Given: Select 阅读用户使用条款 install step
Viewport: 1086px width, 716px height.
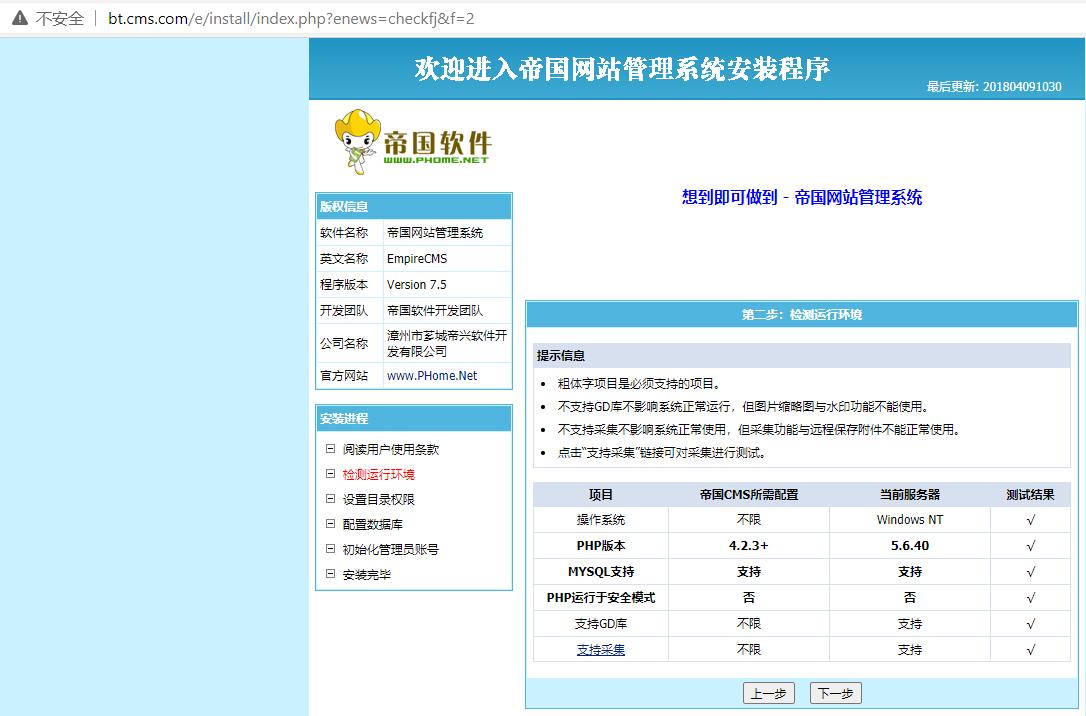Looking at the screenshot, I should coord(391,449).
